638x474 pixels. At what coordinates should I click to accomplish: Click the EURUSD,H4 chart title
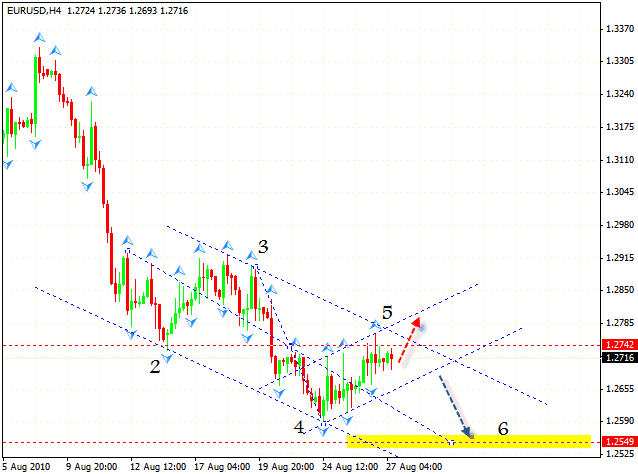[x=34, y=11]
